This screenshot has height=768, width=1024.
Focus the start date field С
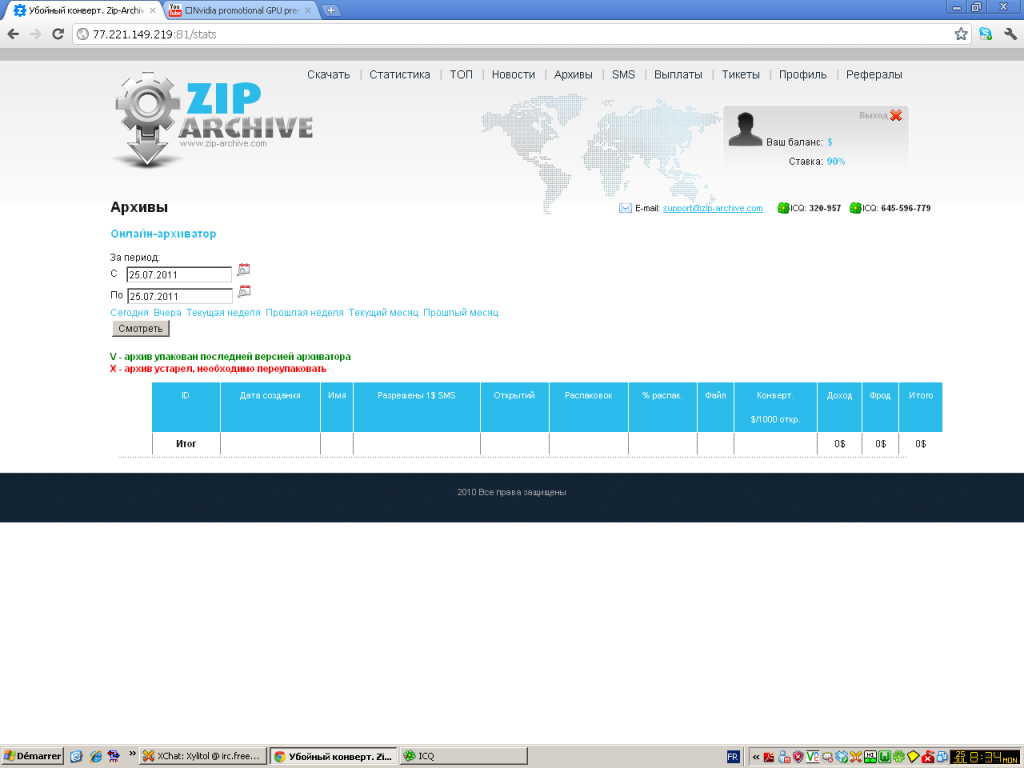point(179,274)
